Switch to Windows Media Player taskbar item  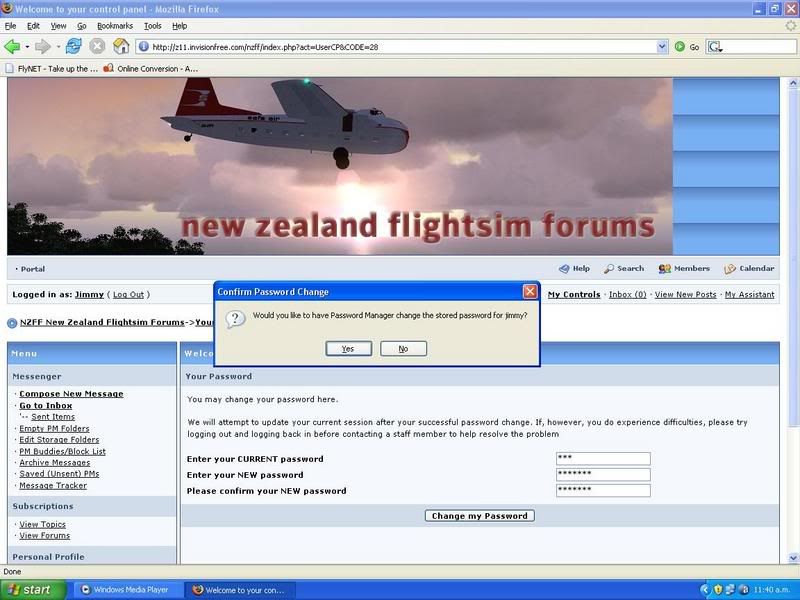pyautogui.click(x=125, y=590)
